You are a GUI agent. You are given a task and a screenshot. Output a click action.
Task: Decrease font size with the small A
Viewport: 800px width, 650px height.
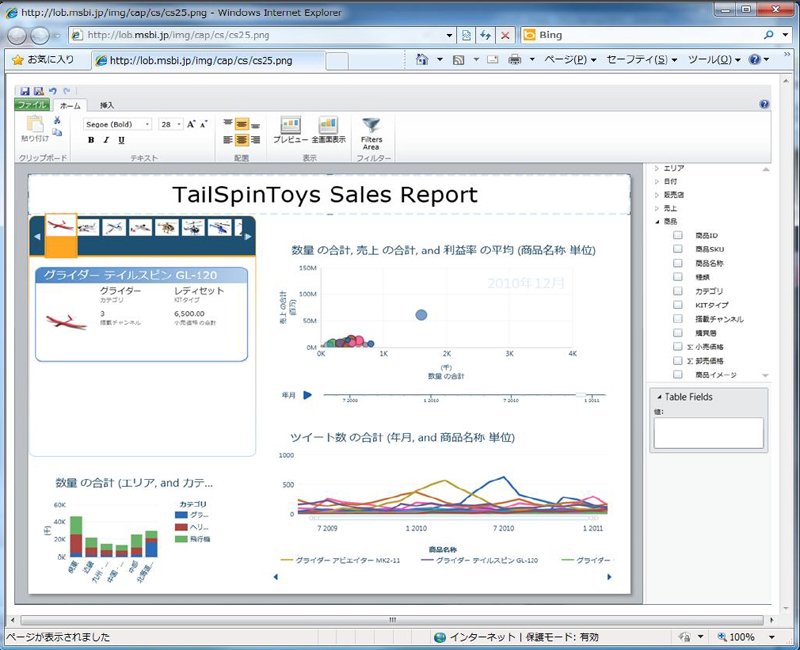[204, 124]
